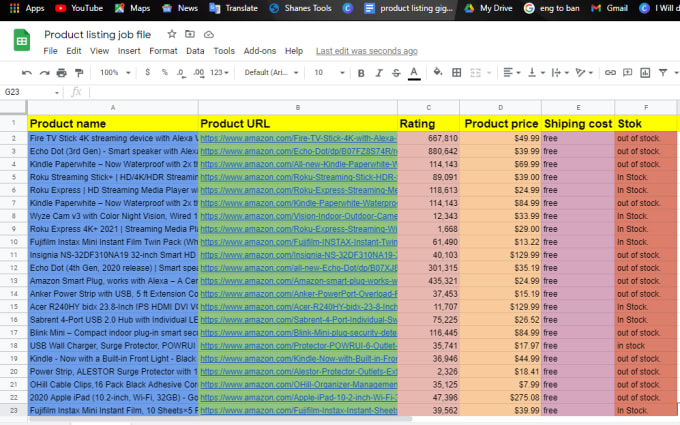Click the Print icon

tap(62, 73)
